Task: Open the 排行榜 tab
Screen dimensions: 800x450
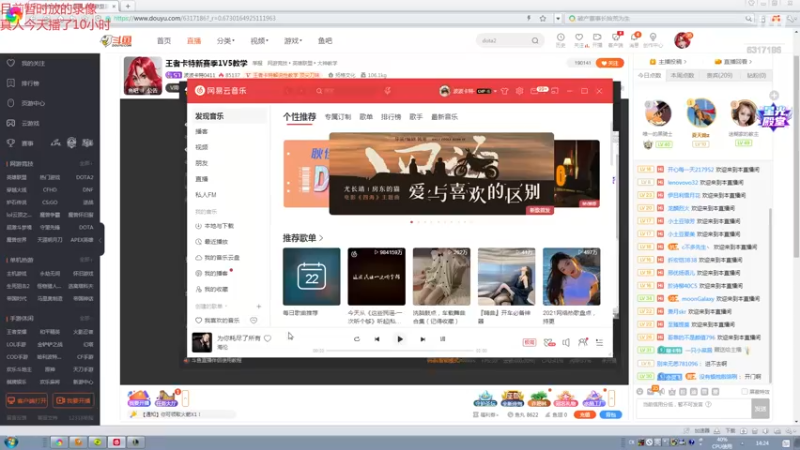Action: coord(391,117)
